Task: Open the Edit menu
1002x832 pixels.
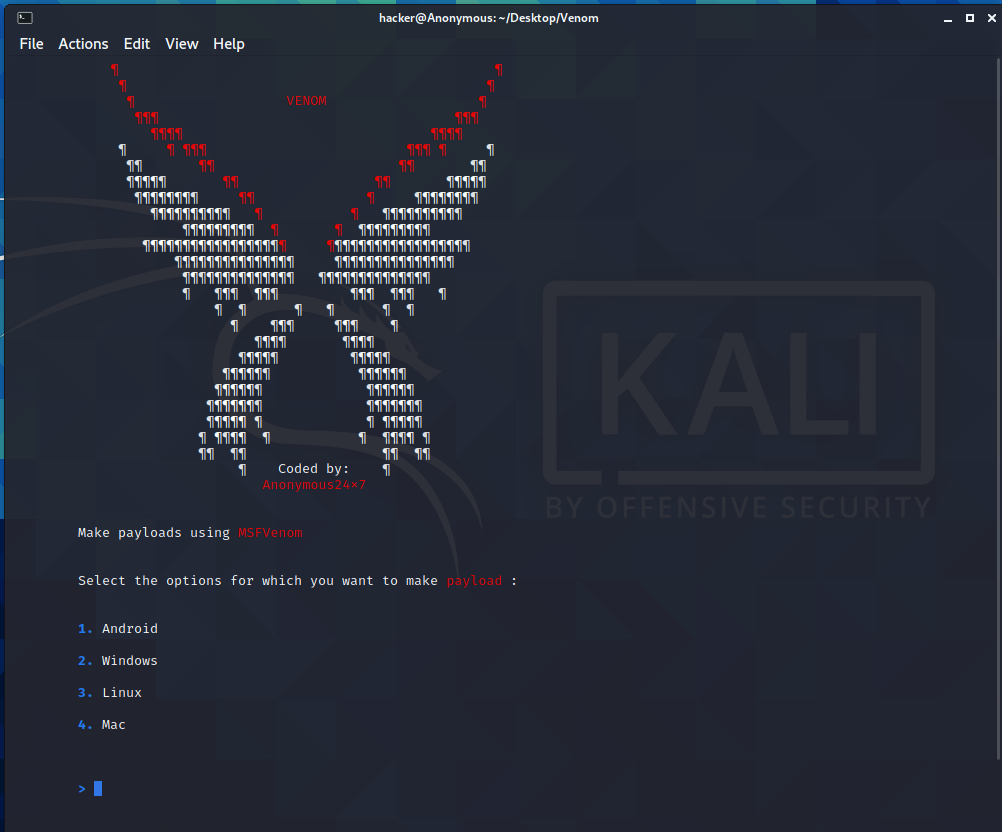Action: (x=137, y=44)
